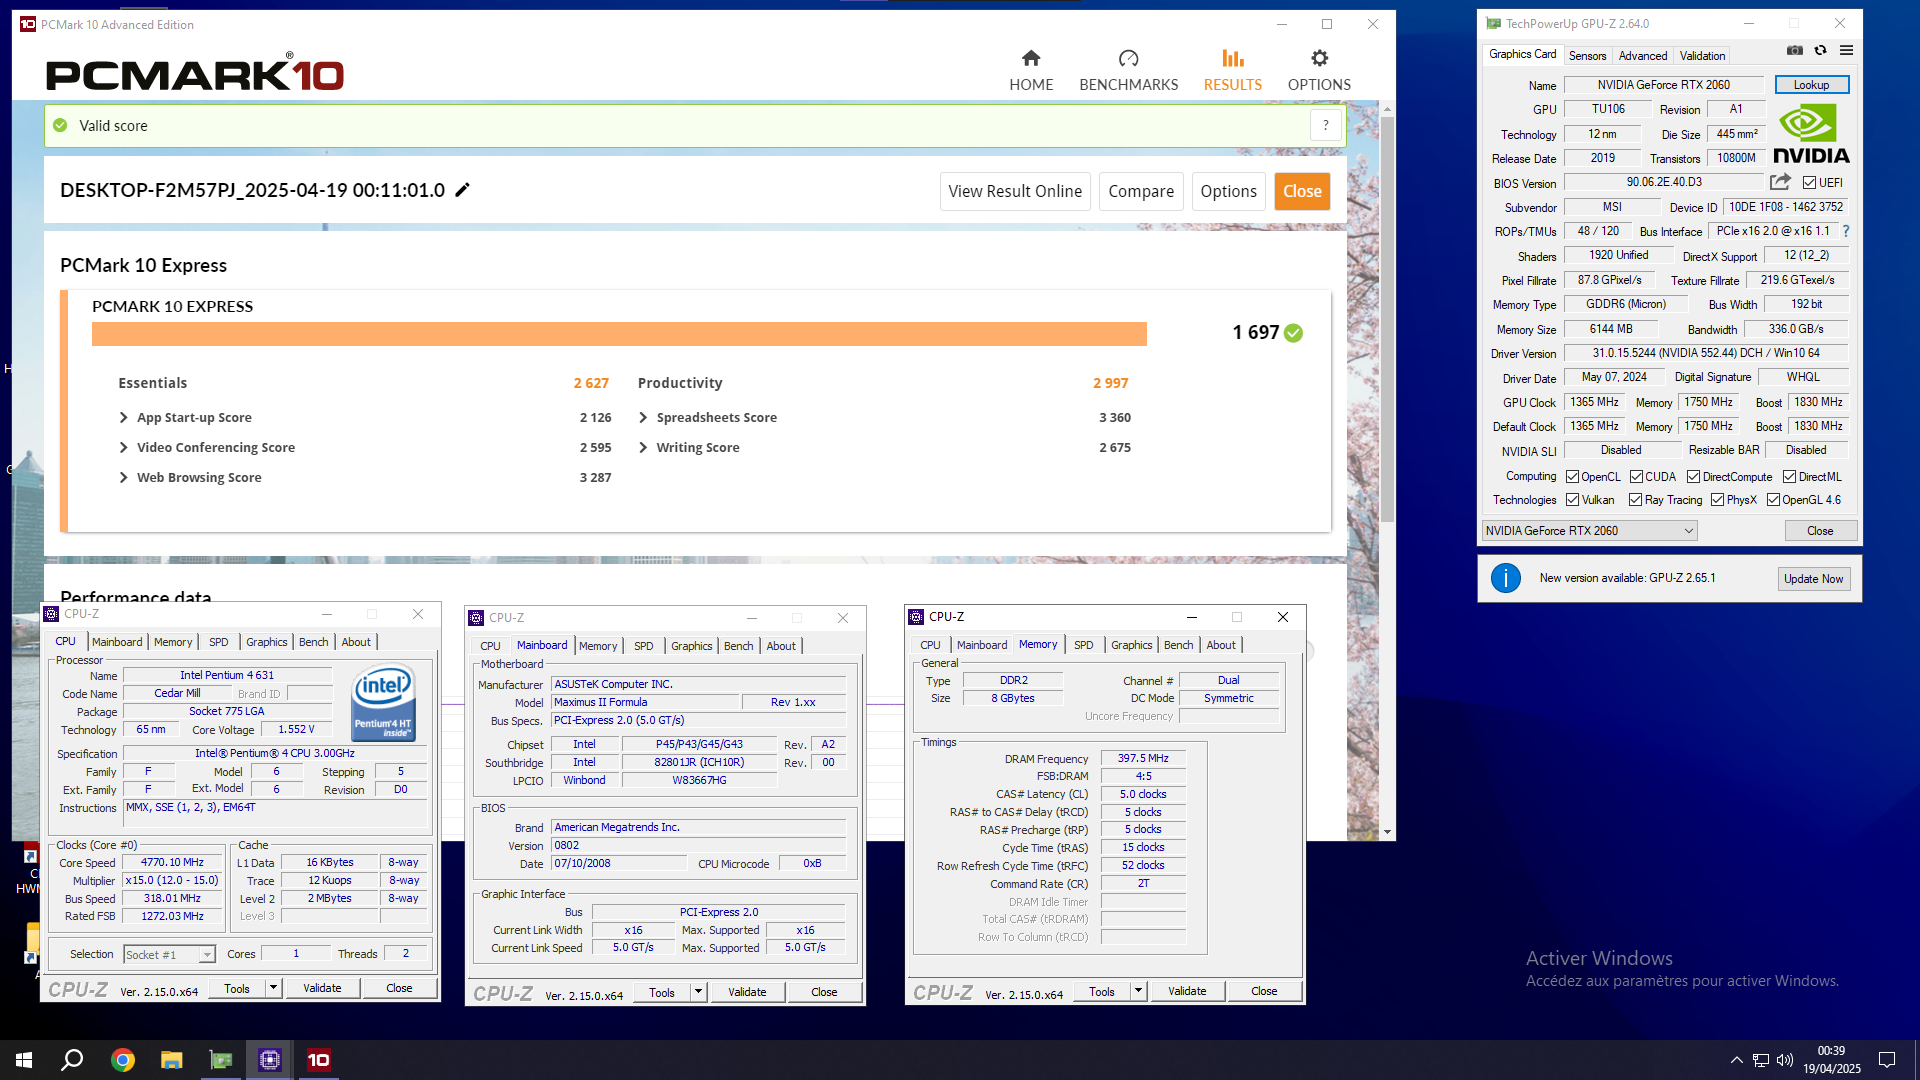Open Bench tab in Mainboard CPU-Z window

tap(738, 646)
